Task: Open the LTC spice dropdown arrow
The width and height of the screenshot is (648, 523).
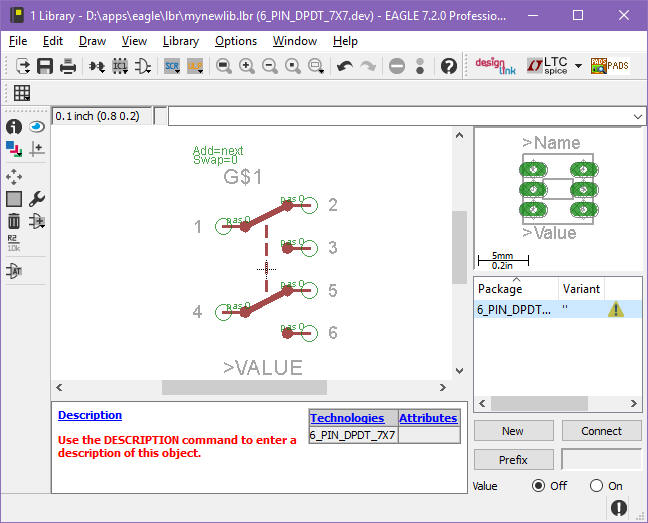Action: coord(578,66)
